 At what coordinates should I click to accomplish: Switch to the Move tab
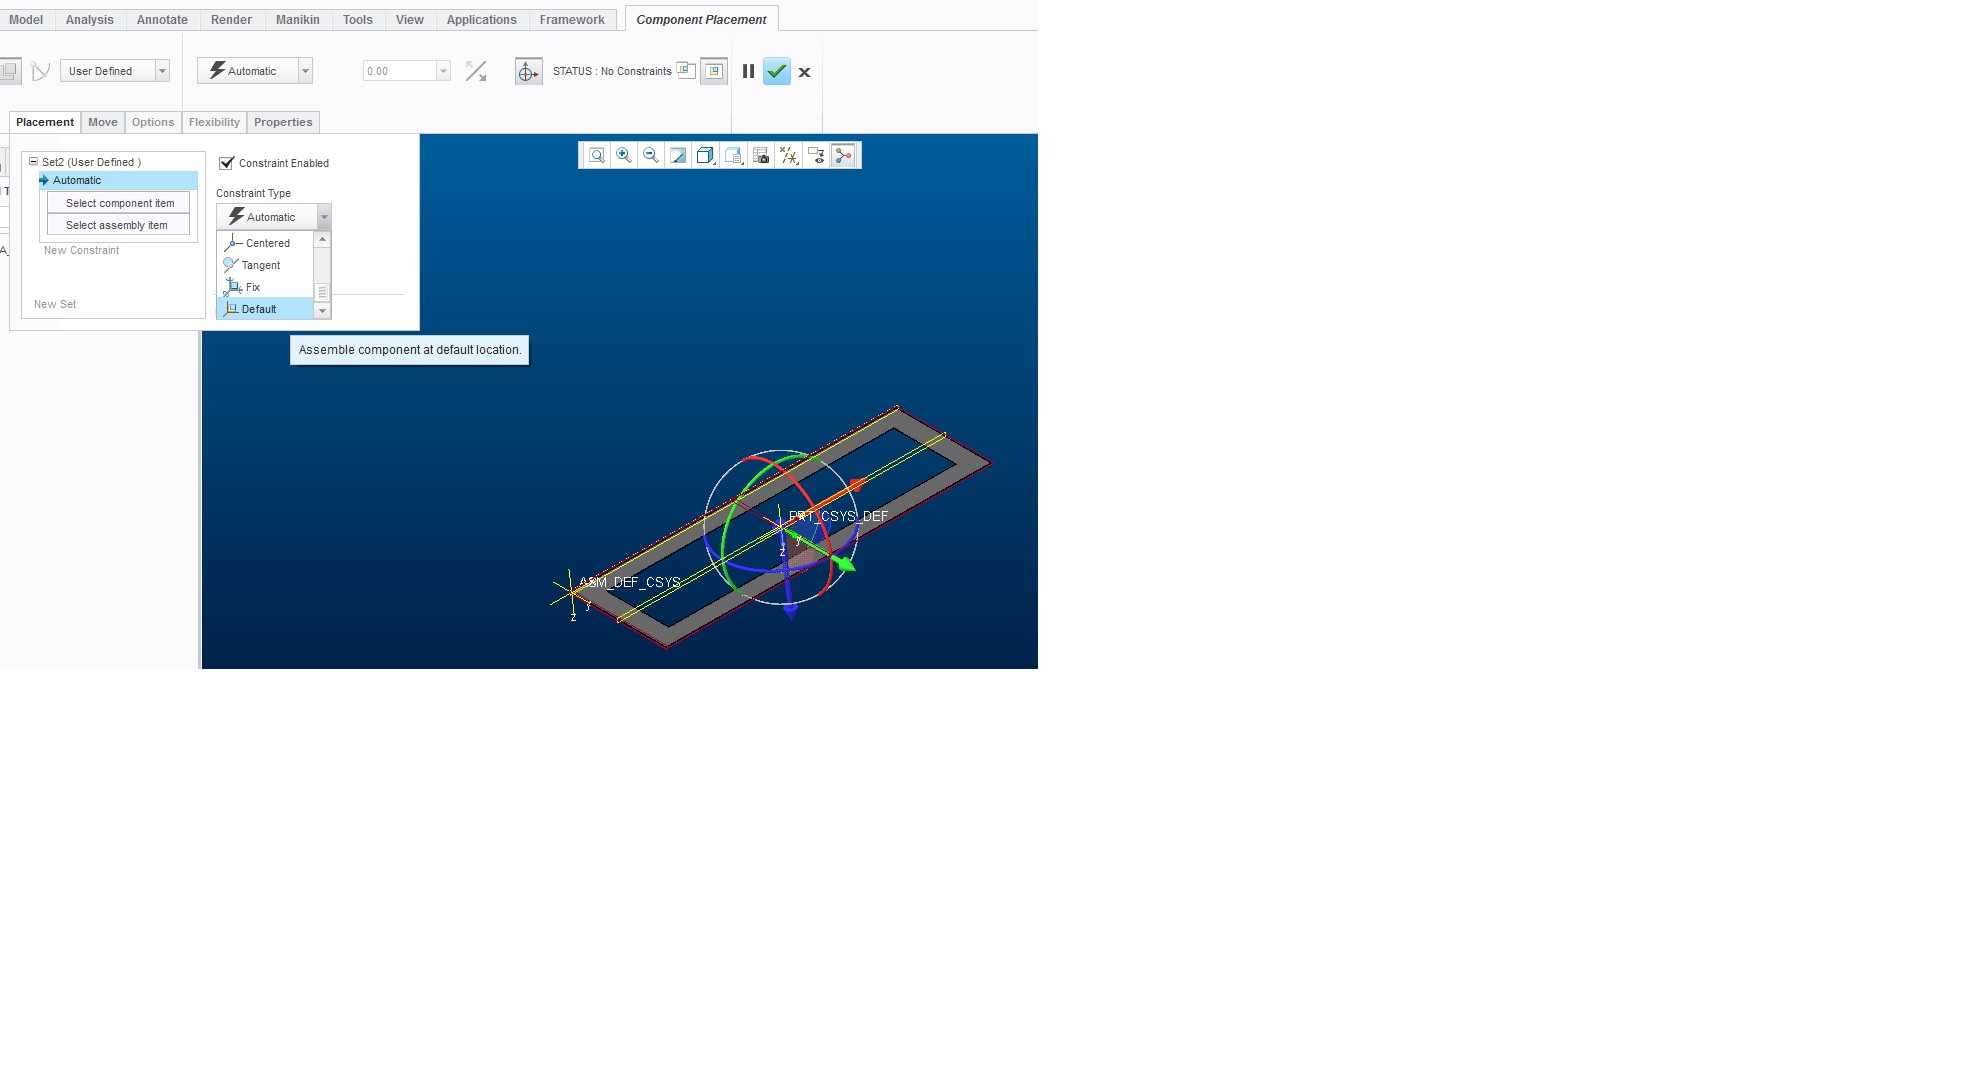point(103,121)
